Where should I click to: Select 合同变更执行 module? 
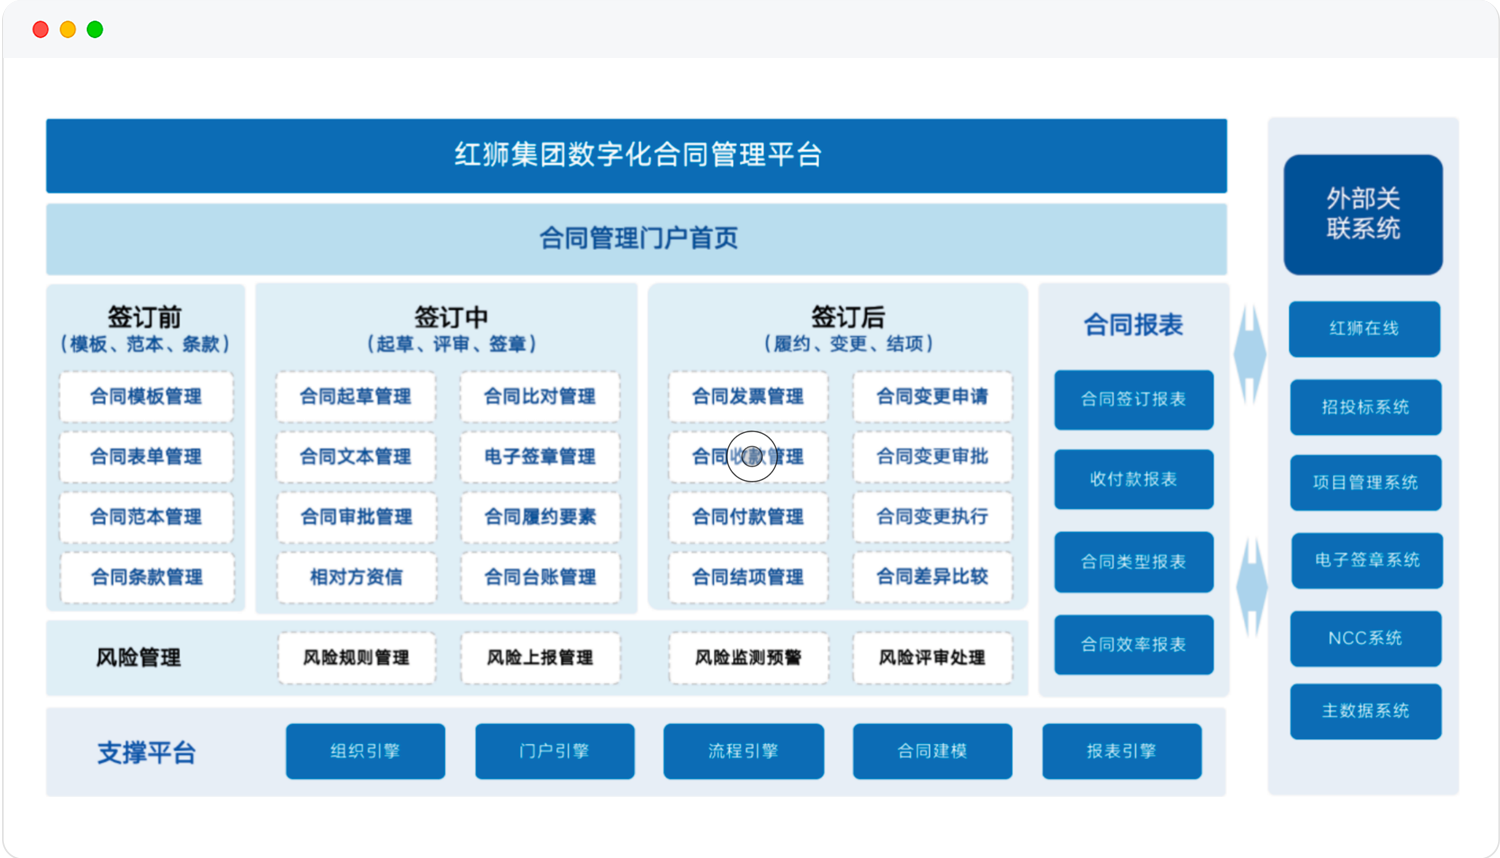tap(932, 517)
